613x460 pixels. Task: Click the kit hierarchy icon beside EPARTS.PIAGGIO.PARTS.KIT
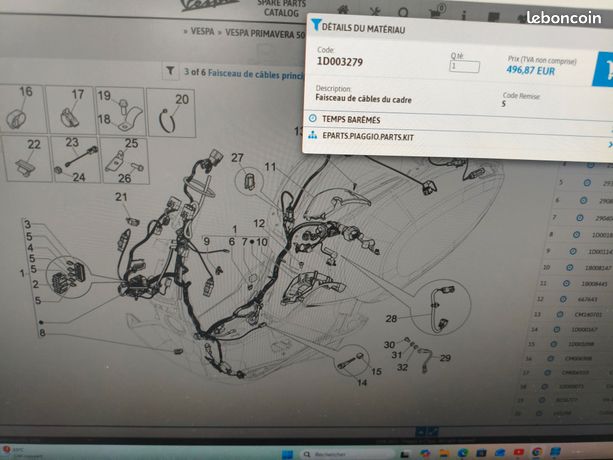pos(312,135)
